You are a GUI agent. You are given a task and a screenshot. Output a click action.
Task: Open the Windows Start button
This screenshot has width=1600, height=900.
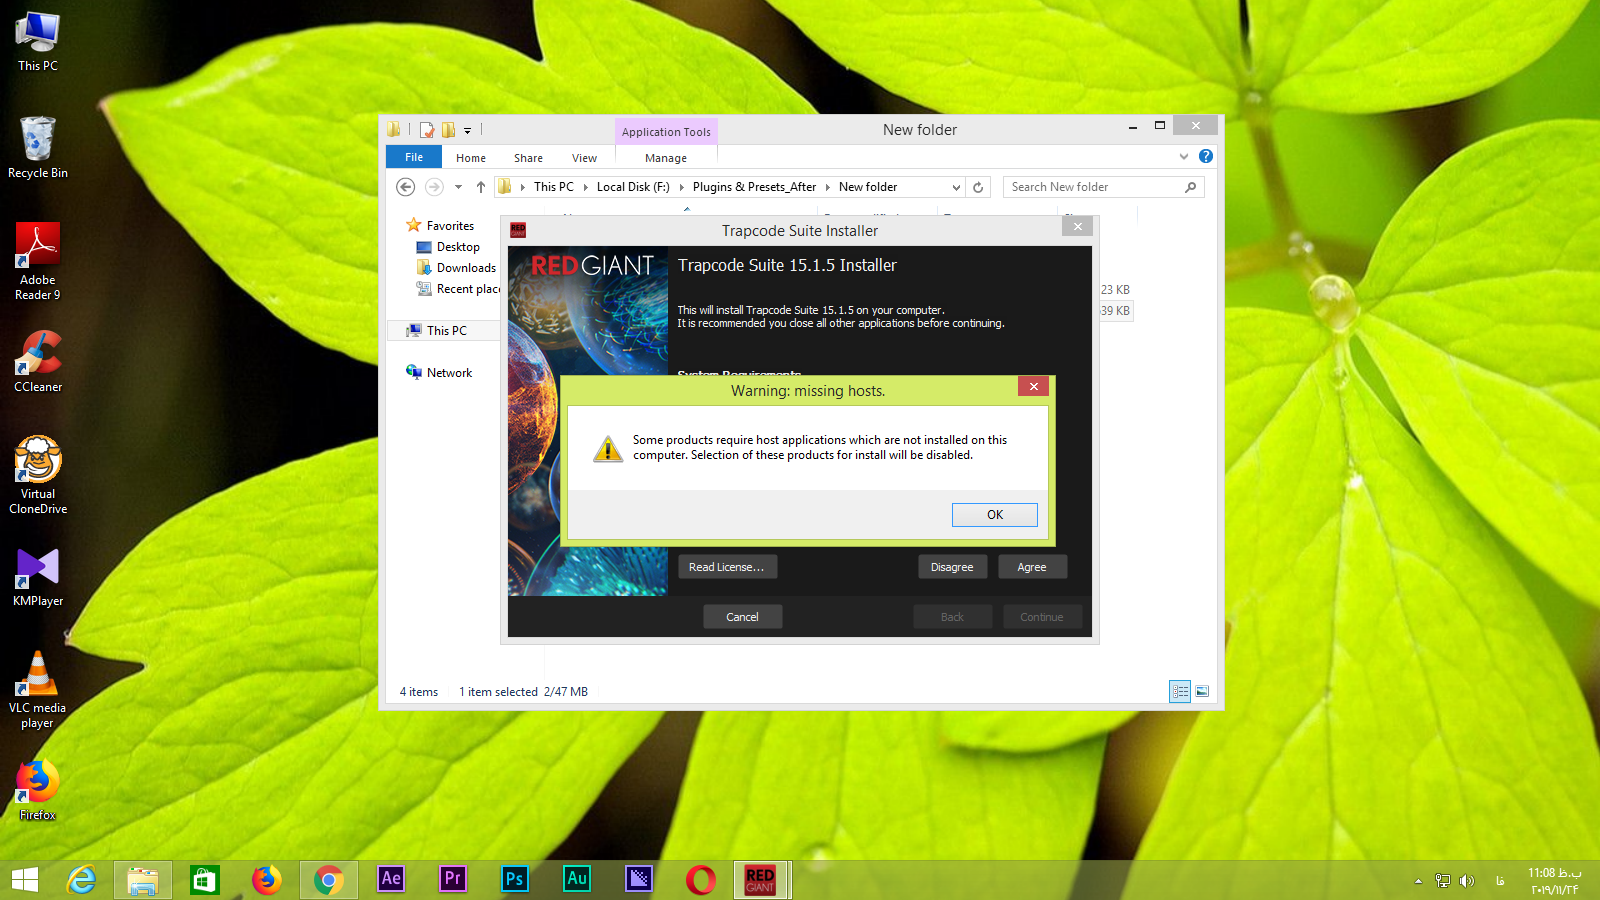pyautogui.click(x=25, y=880)
